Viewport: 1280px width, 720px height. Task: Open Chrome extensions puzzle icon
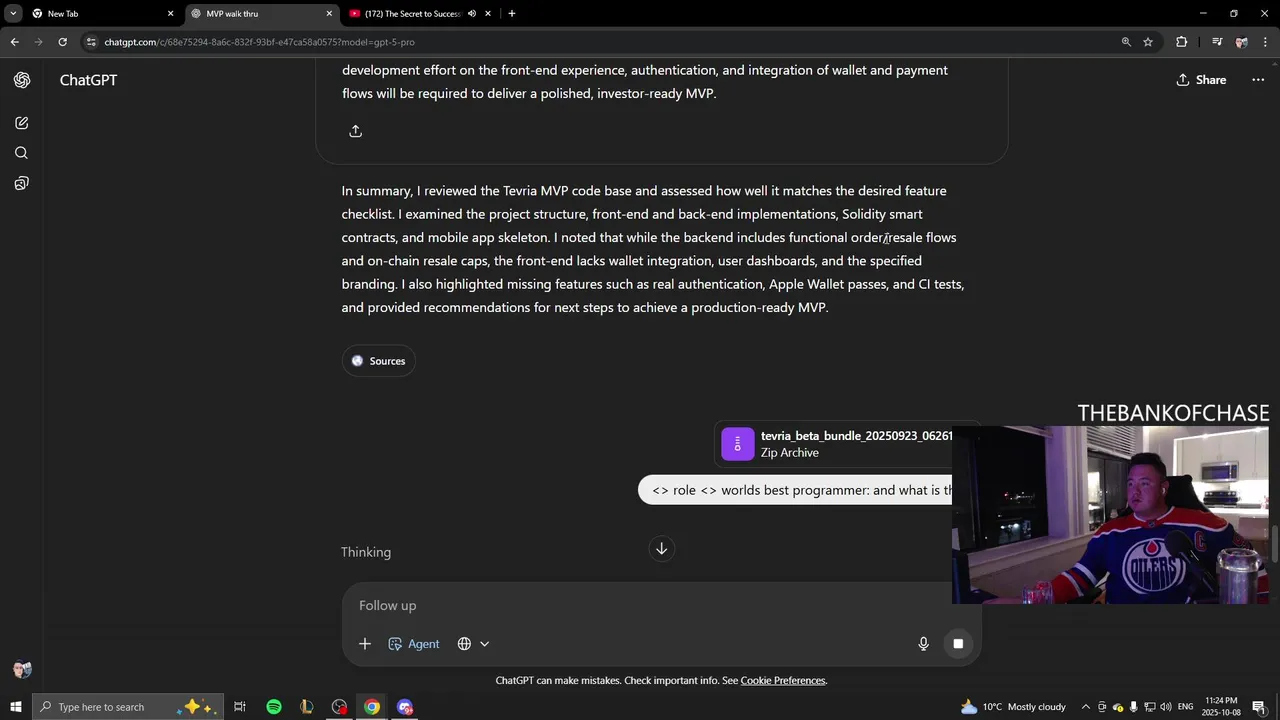point(1182,42)
